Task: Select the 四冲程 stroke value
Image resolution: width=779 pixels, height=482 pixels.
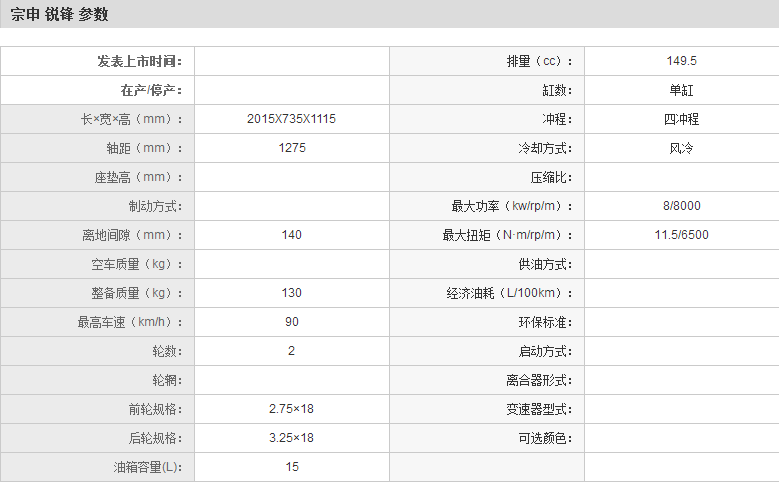Action: [x=681, y=119]
